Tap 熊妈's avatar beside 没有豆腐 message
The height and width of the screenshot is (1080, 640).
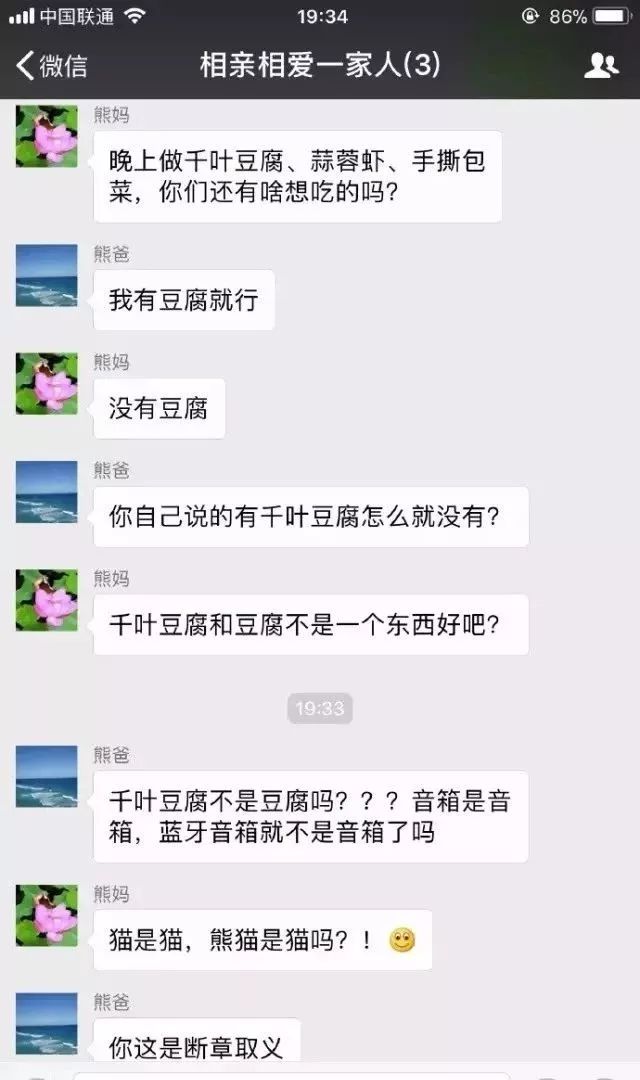tap(47, 384)
